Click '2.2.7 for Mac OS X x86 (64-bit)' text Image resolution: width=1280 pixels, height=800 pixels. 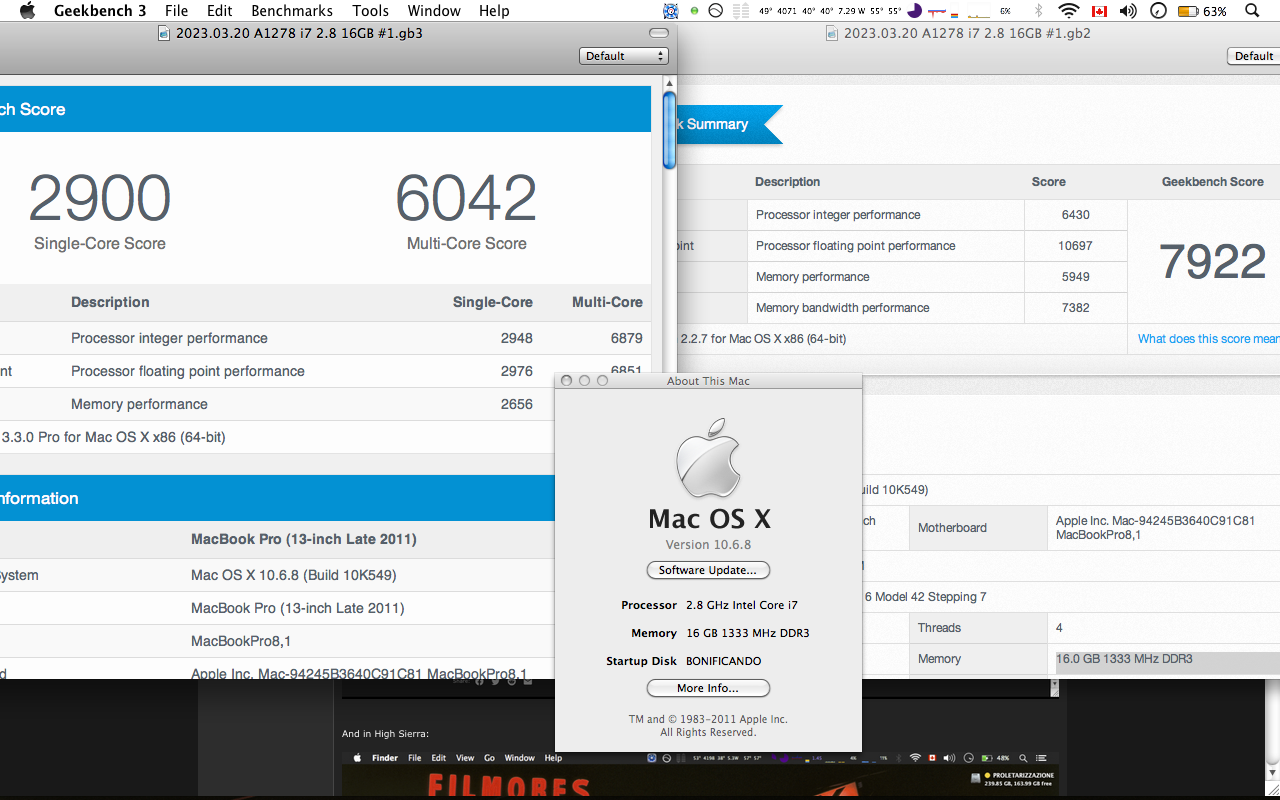(x=763, y=339)
